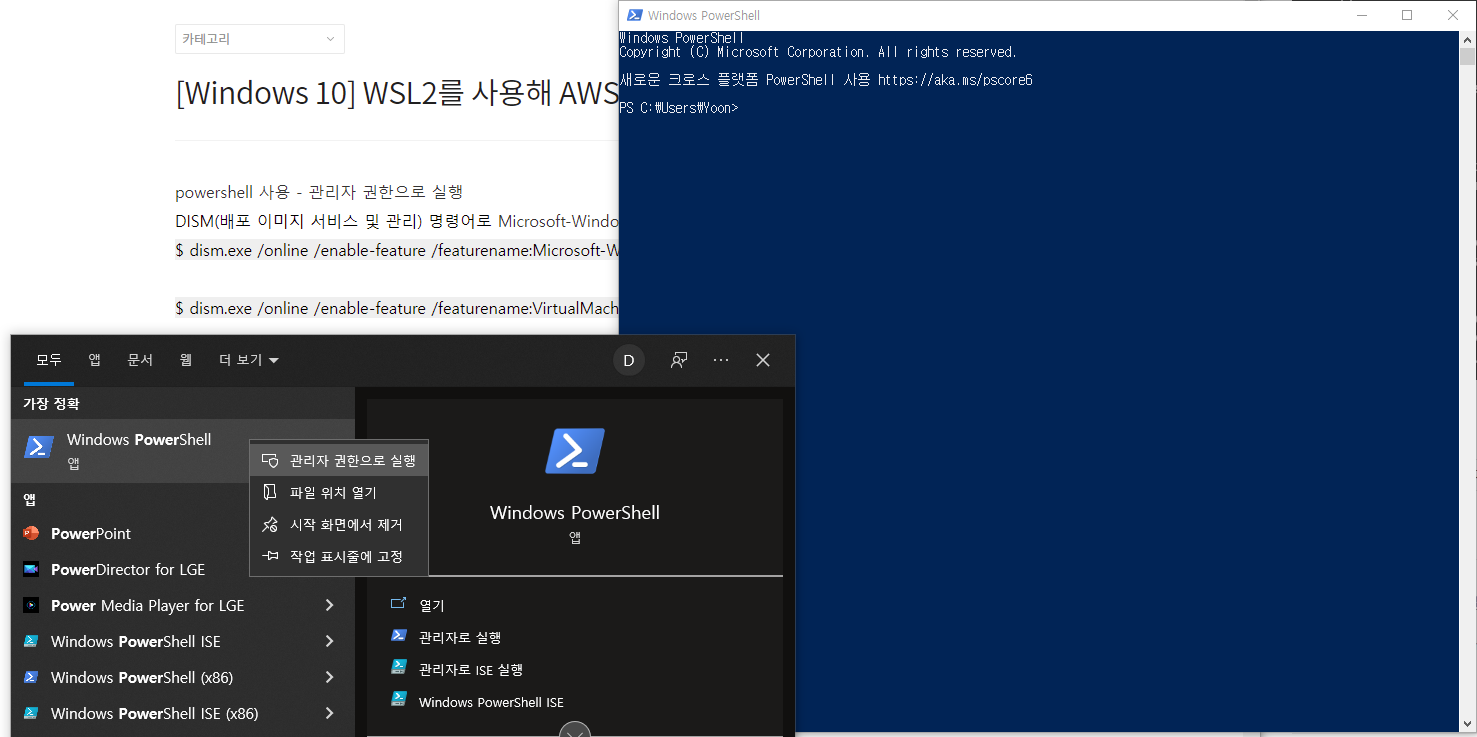The height and width of the screenshot is (737, 1477).
Task: Click the ISE icon beside 관리자로 ISE 실행
Action: coord(399,668)
